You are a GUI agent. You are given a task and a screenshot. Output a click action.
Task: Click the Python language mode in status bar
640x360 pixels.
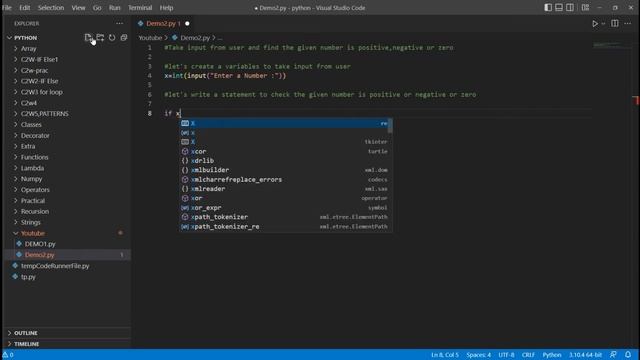[x=551, y=355]
